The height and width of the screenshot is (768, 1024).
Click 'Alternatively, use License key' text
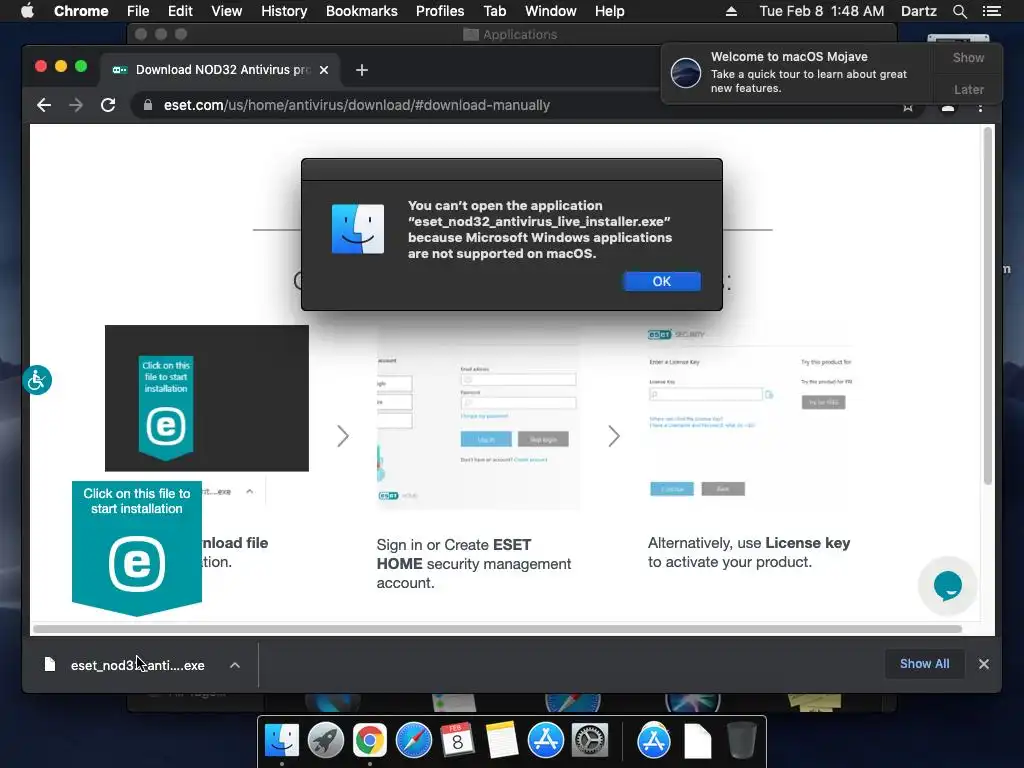[x=749, y=552]
